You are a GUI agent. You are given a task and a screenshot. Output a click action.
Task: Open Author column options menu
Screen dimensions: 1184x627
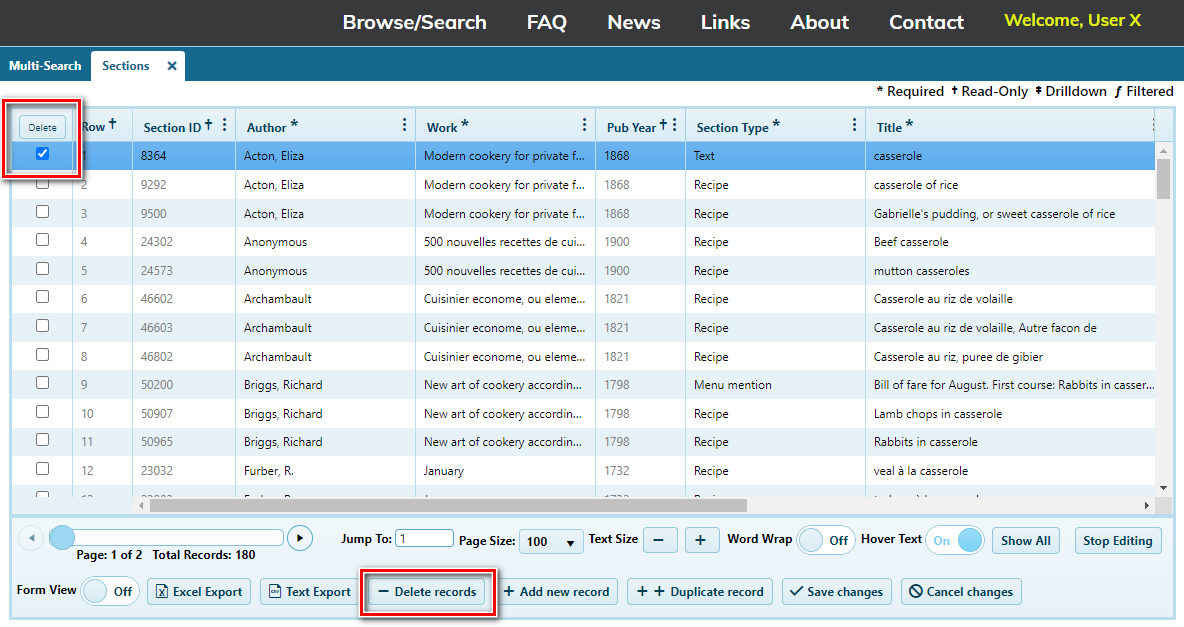[x=404, y=125]
